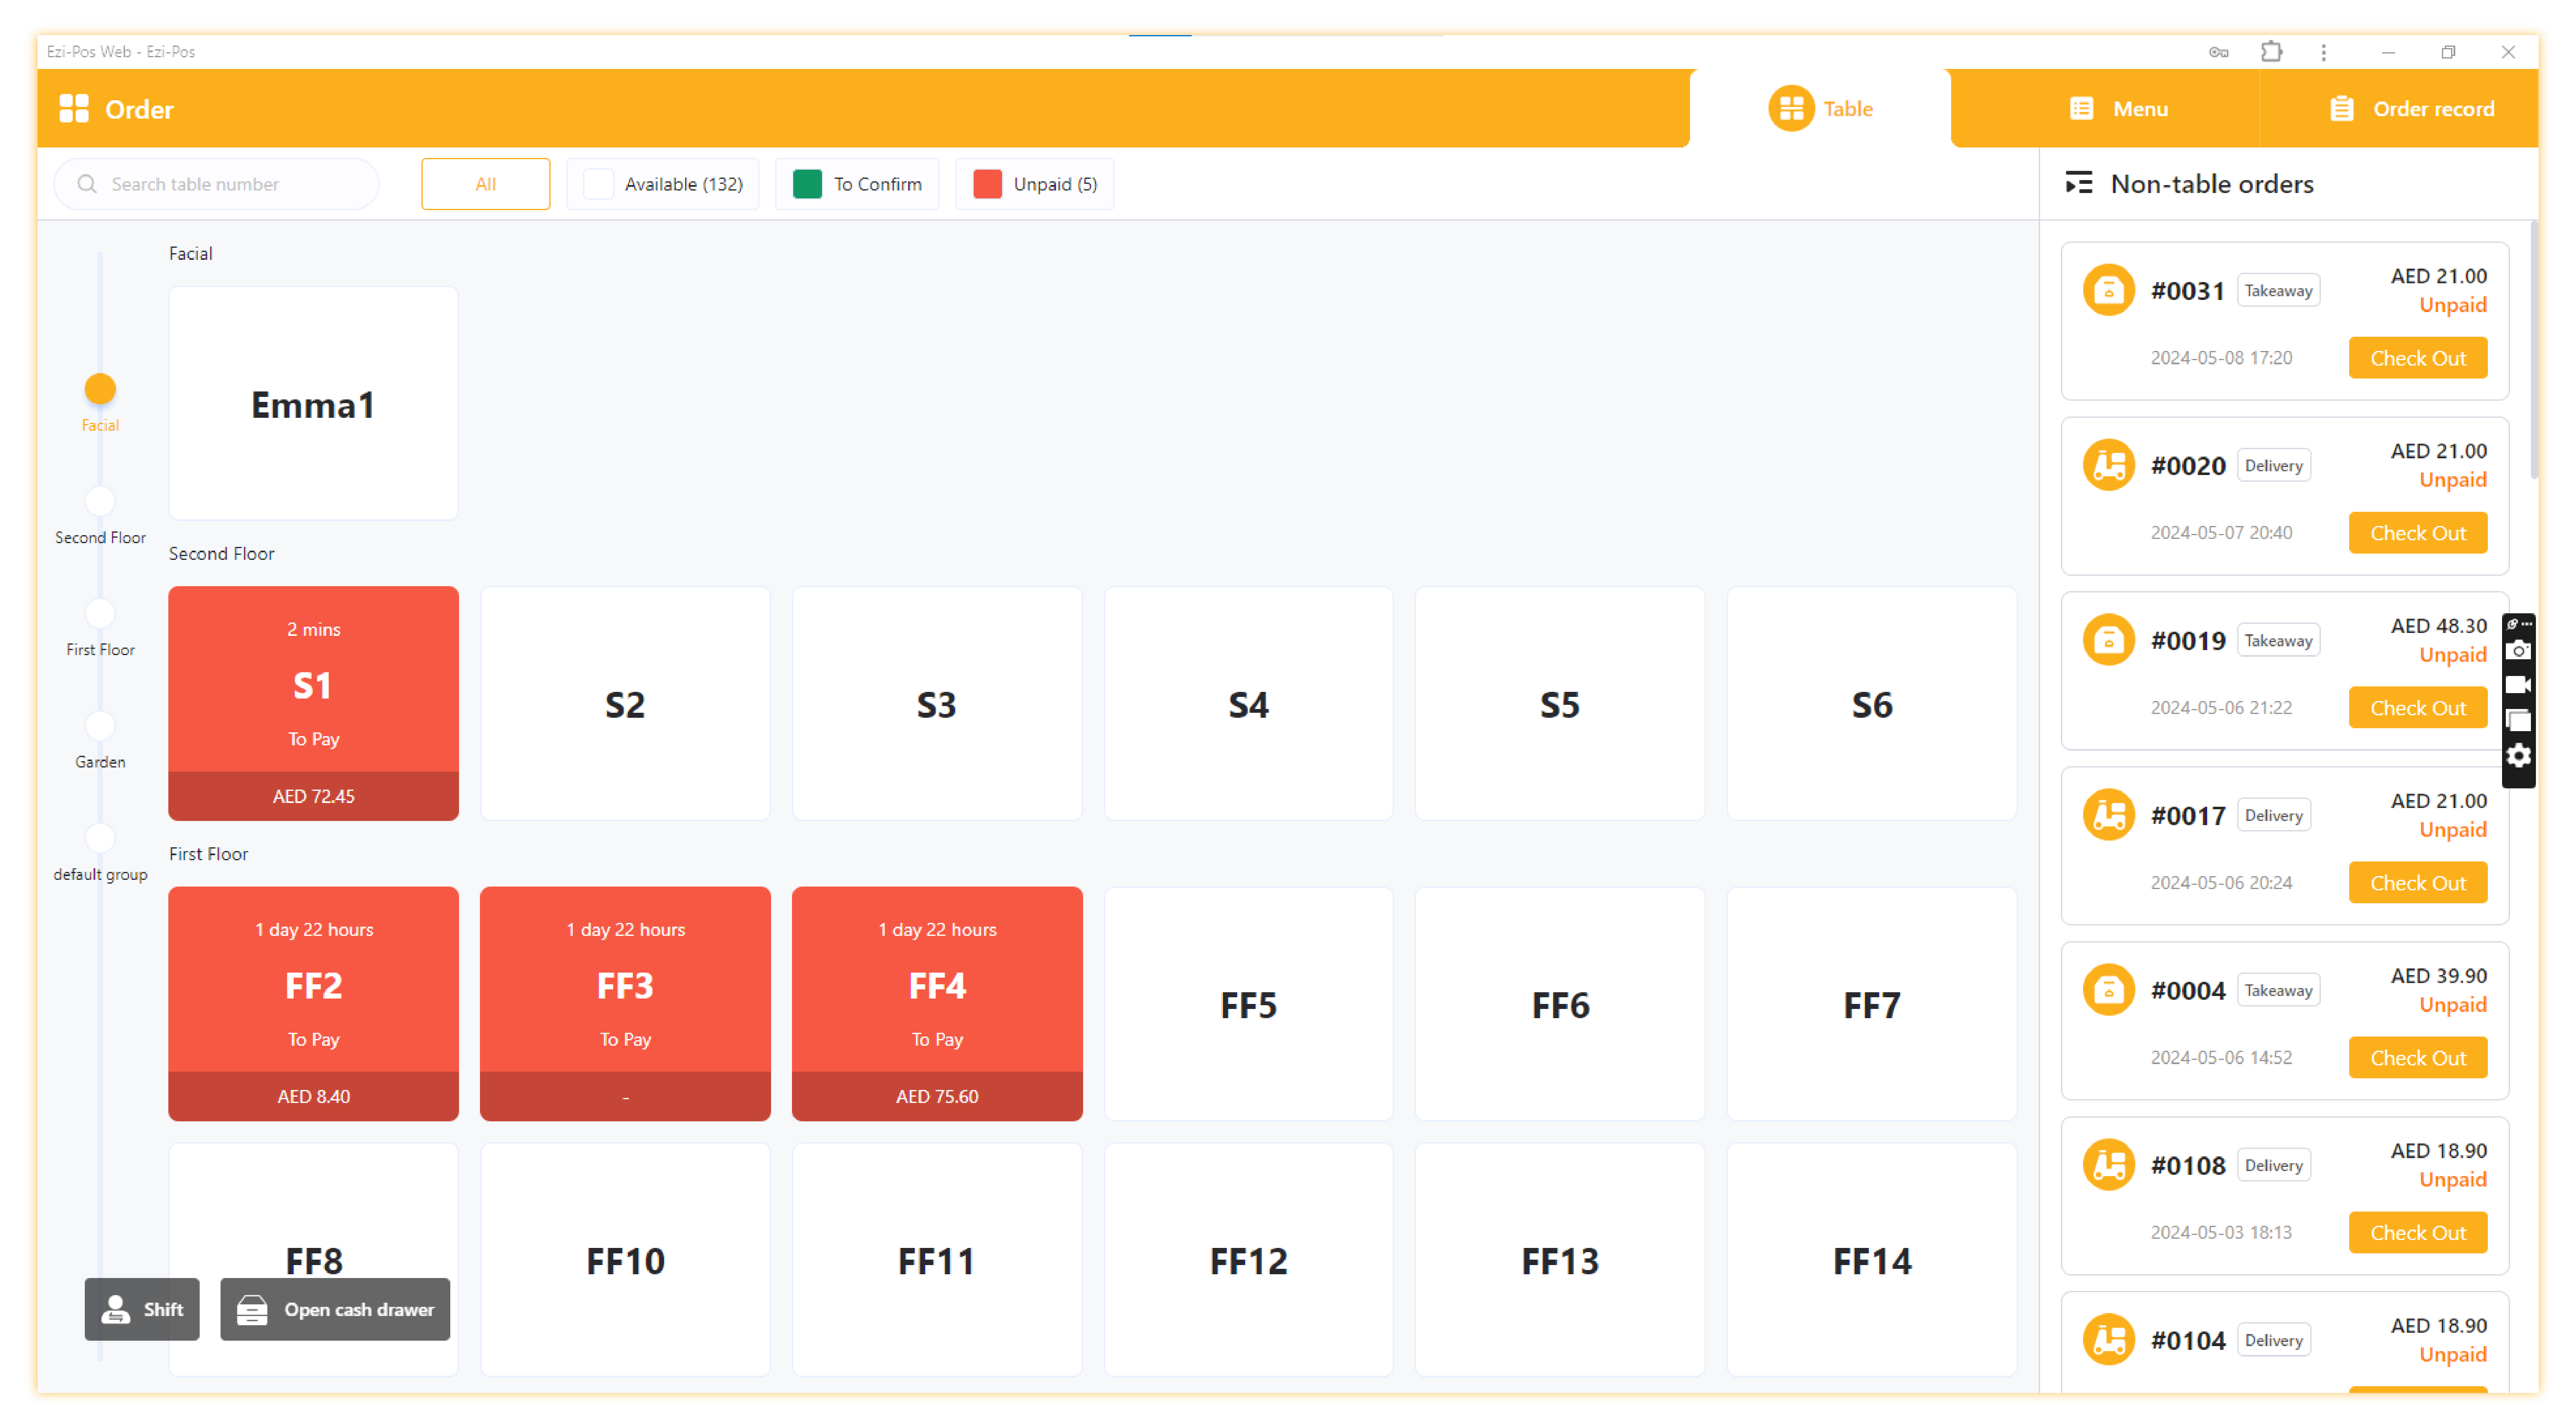Open cash drawer button
This screenshot has width=2576, height=1428.
coord(335,1309)
